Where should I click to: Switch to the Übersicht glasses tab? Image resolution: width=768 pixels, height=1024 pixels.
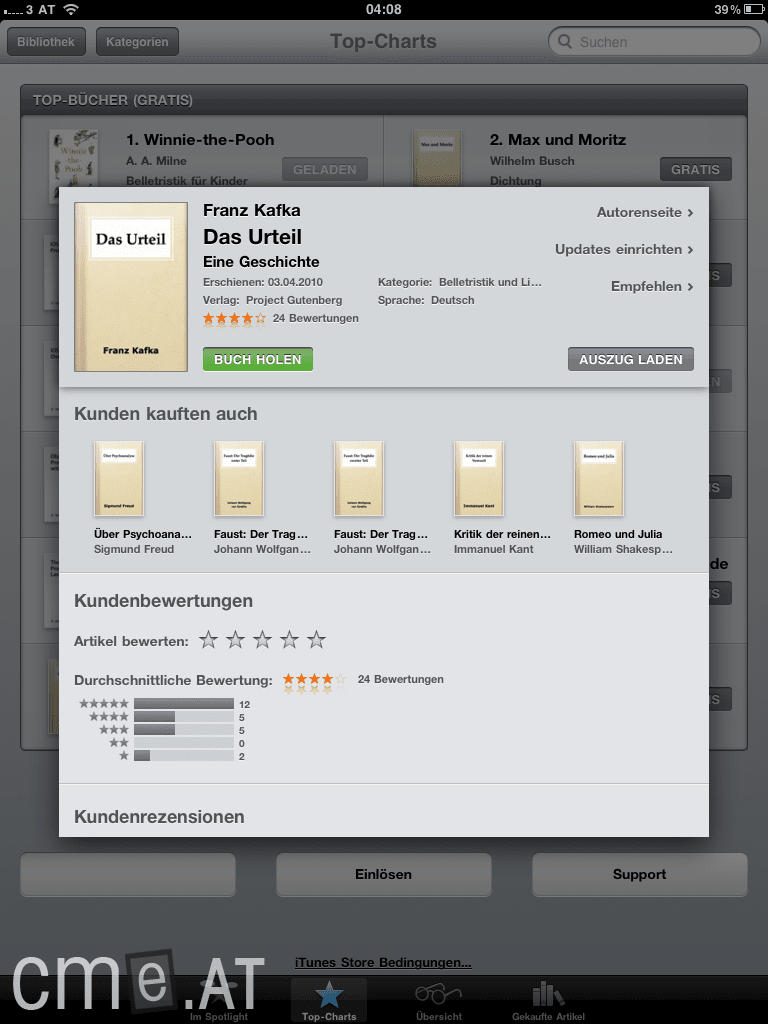click(x=438, y=1000)
